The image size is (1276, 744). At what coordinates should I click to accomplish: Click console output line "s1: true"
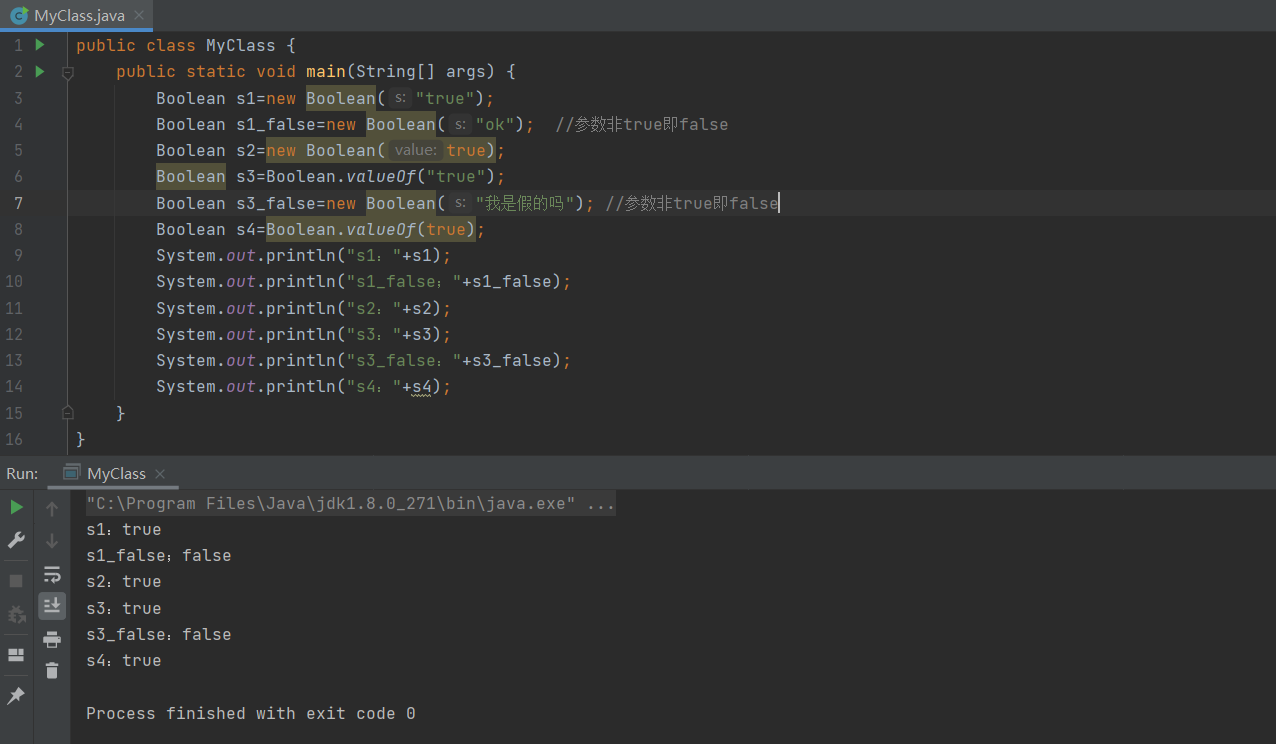pos(124,529)
